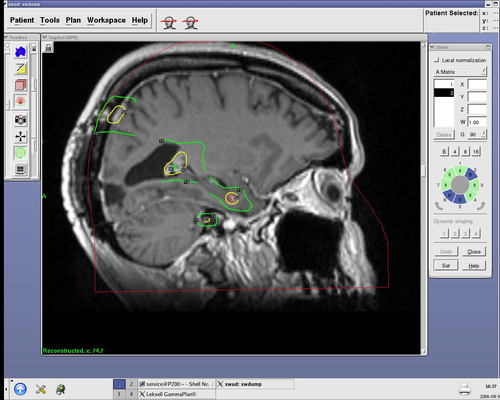Click the Undo button
Image resolution: width=500 pixels, height=400 pixels.
pos(446,252)
